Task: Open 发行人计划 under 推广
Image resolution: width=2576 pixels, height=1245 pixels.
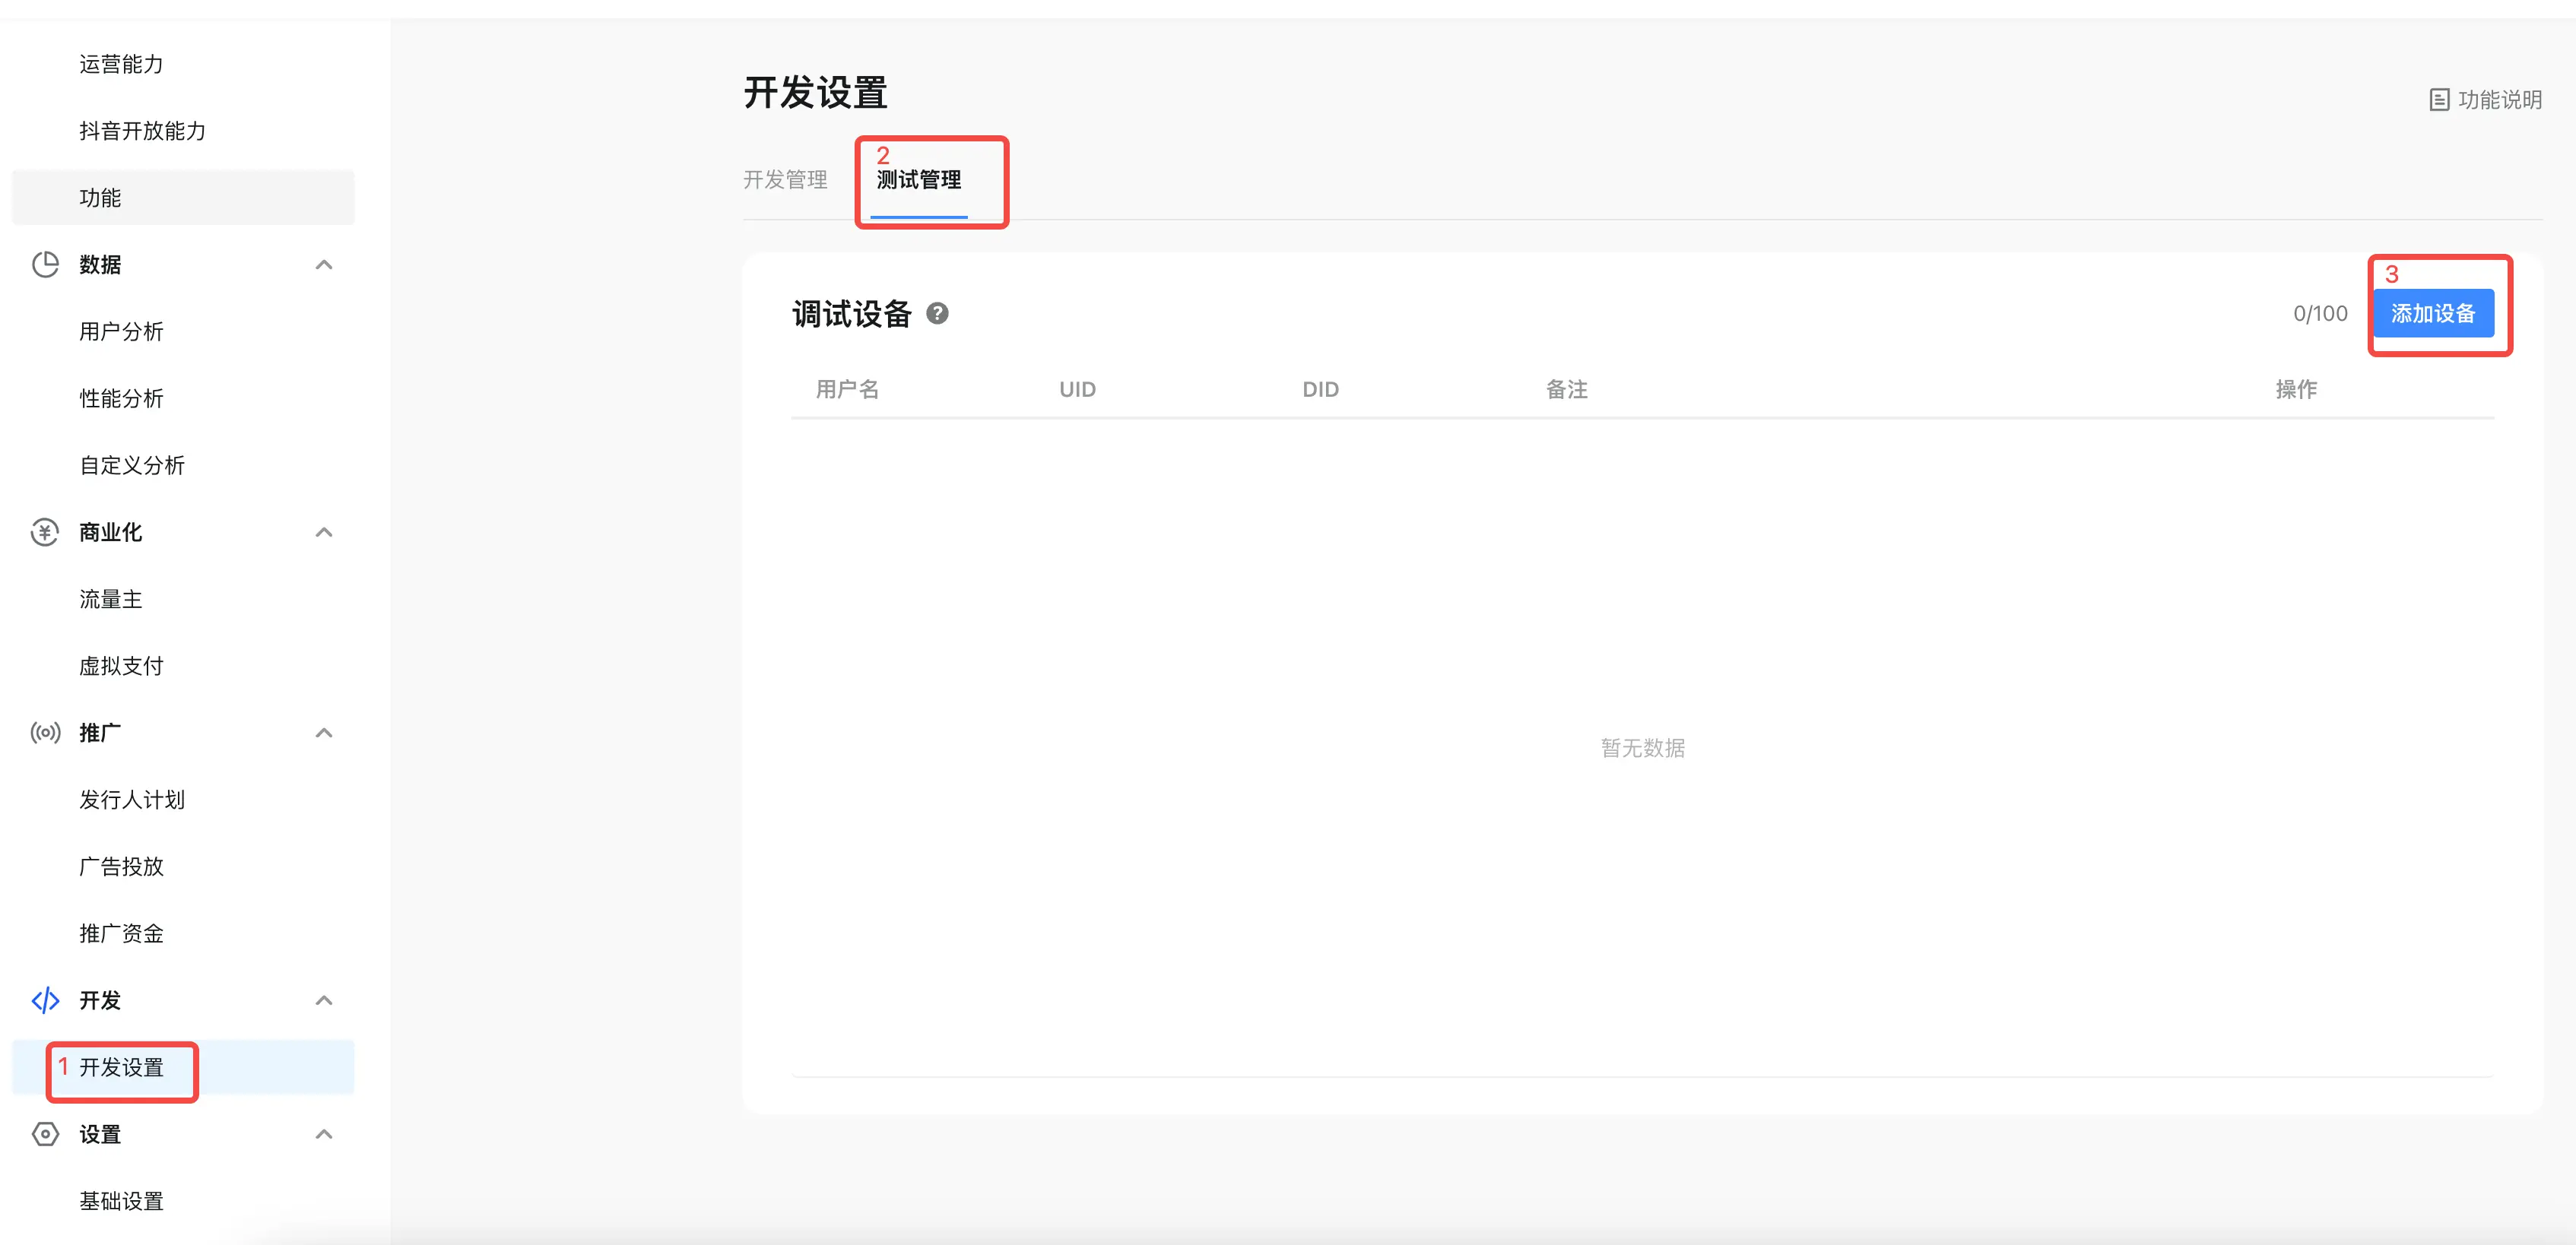Action: click(x=132, y=800)
